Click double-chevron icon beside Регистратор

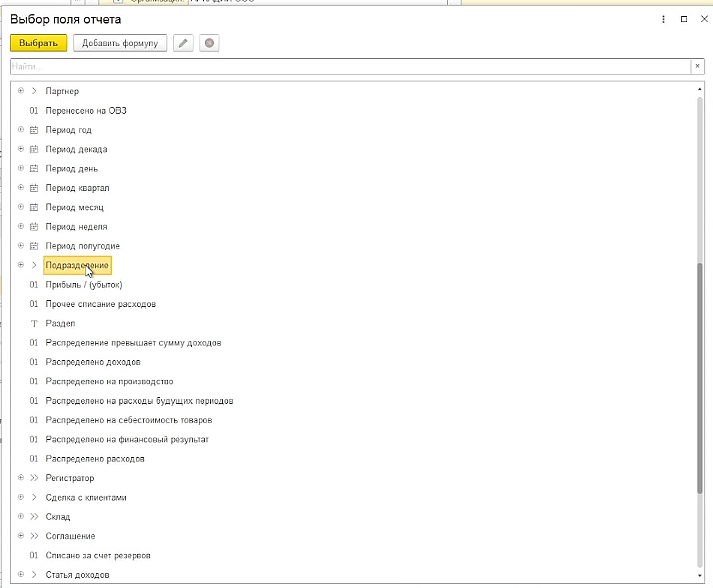pos(34,478)
